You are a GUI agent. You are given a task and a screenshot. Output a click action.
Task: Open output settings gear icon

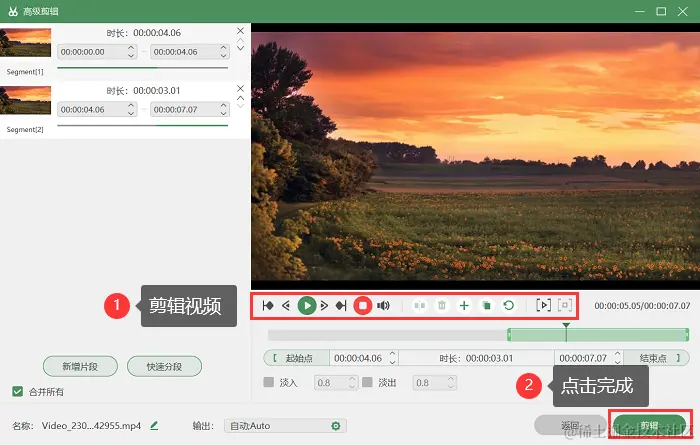tap(336, 426)
